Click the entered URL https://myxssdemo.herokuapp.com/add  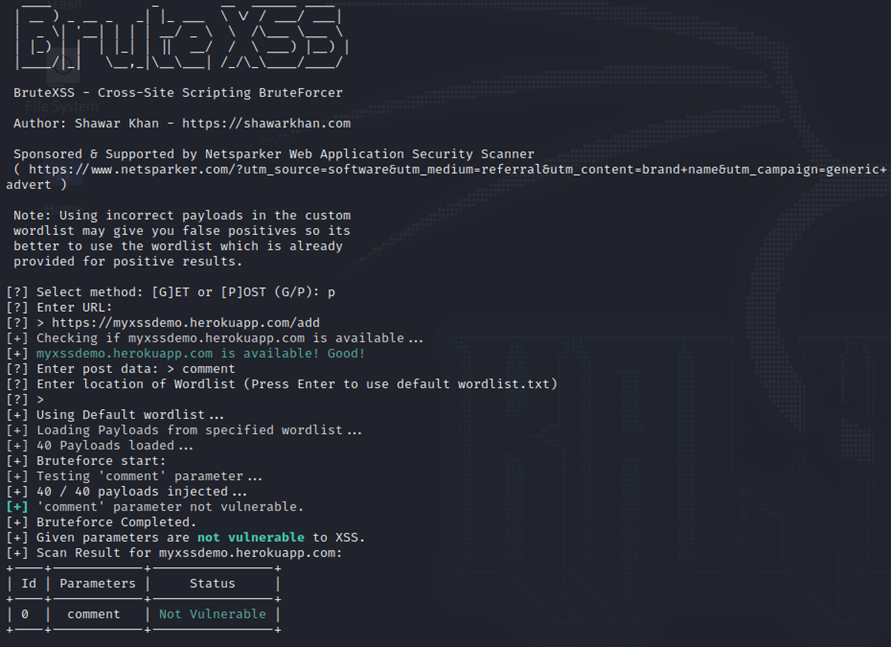[x=185, y=323]
